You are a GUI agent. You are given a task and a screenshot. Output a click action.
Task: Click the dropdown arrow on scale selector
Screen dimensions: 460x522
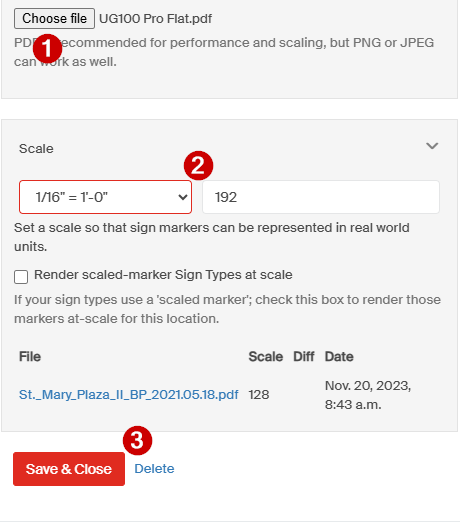point(183,197)
